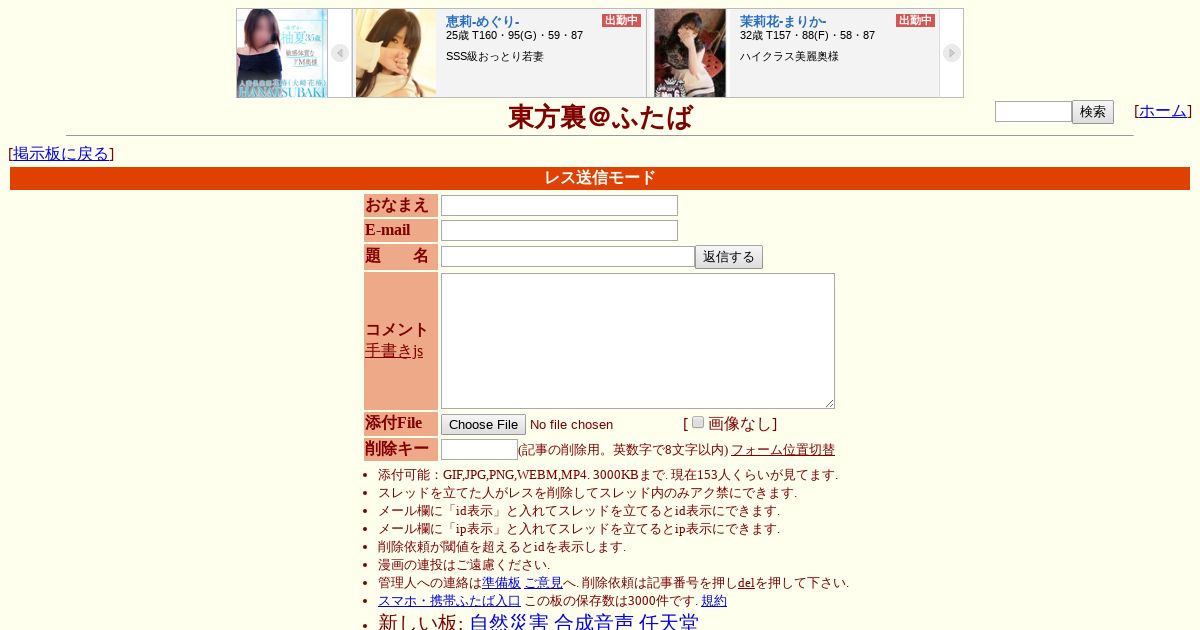
Task: Open the 恵莉-めぐり- profile photo
Action: (396, 53)
